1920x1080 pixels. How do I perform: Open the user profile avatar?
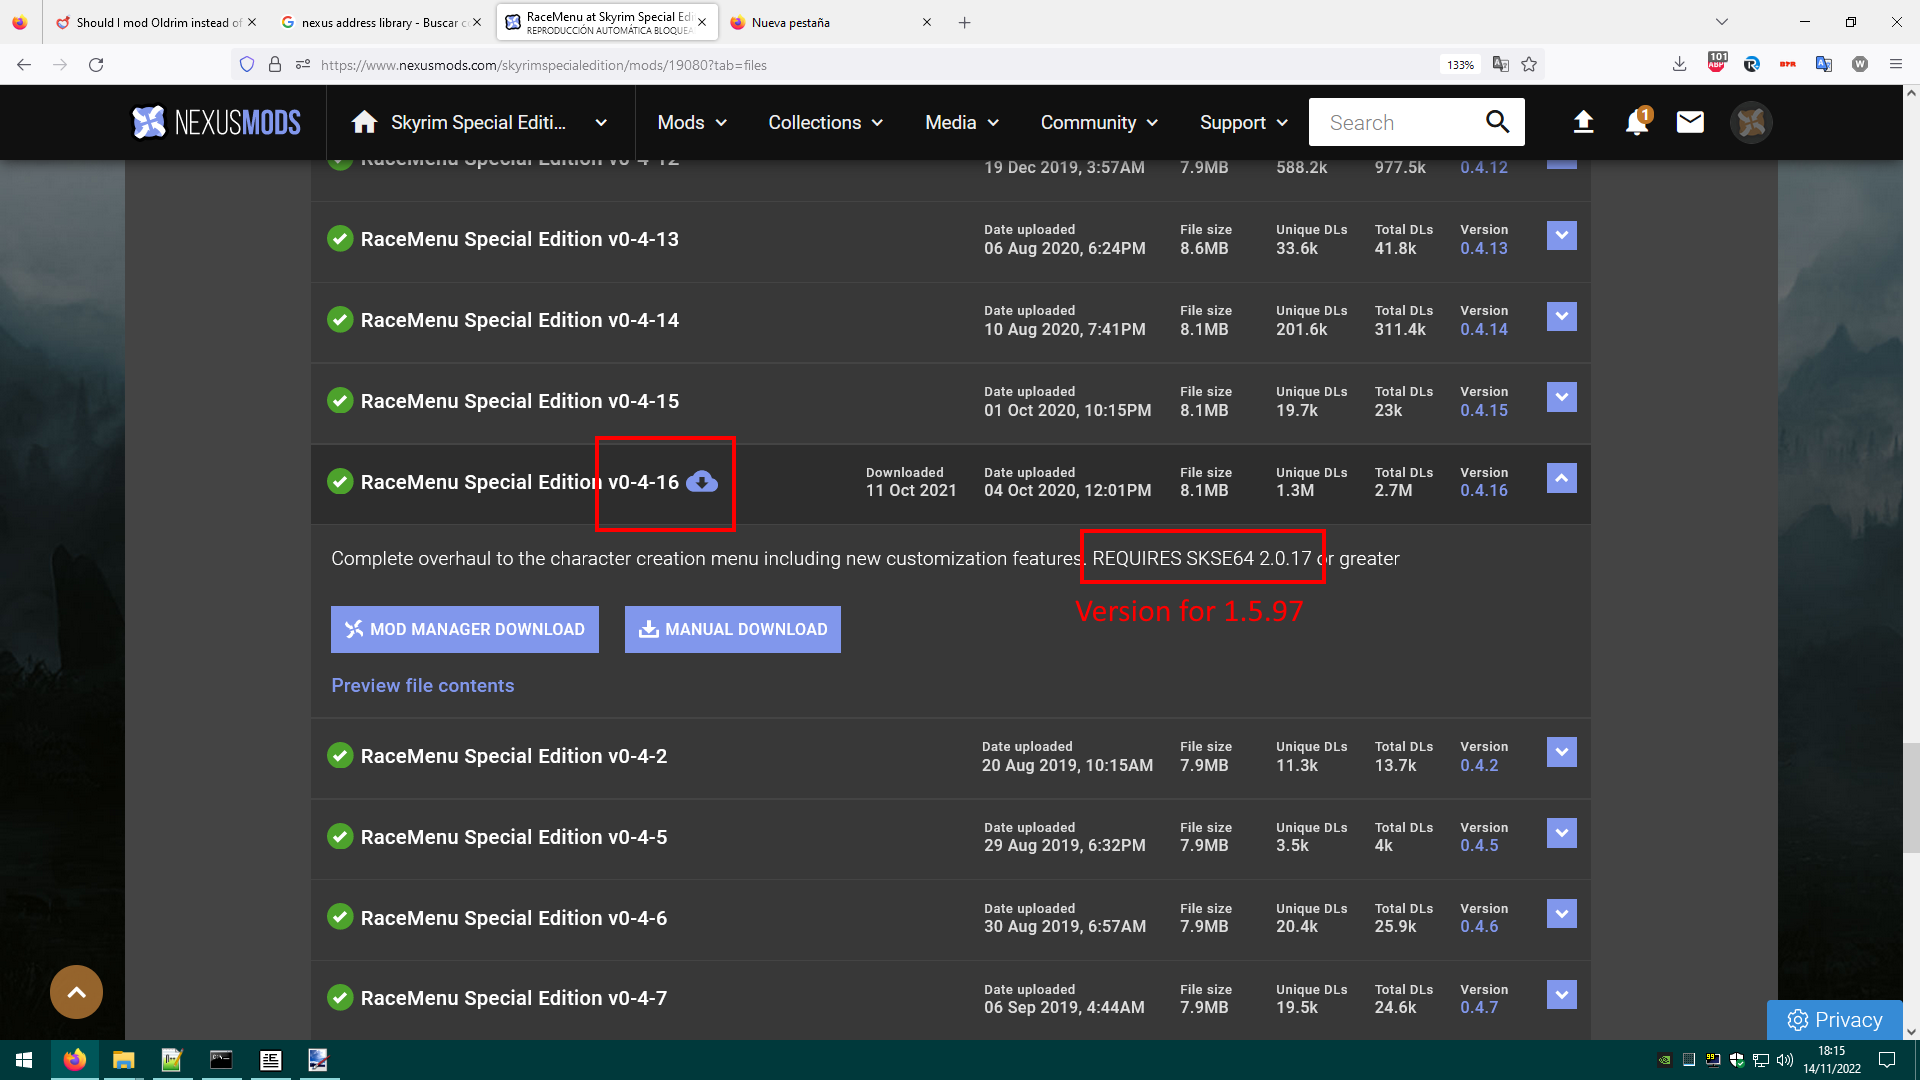[1751, 122]
